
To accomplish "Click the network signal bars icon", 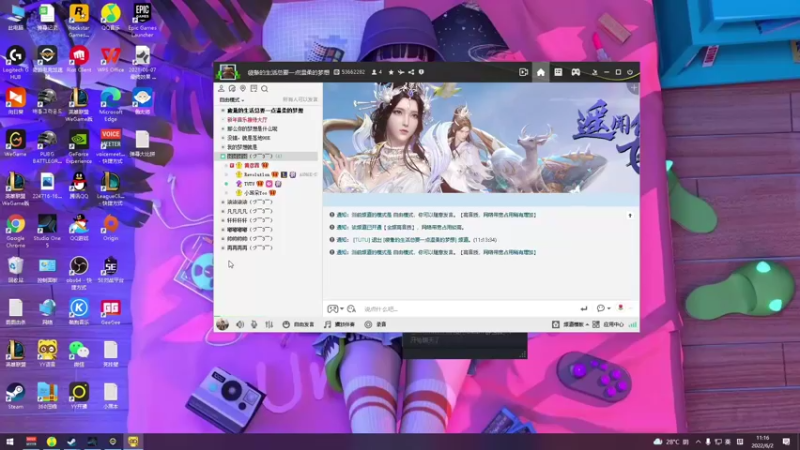I will click(633, 324).
